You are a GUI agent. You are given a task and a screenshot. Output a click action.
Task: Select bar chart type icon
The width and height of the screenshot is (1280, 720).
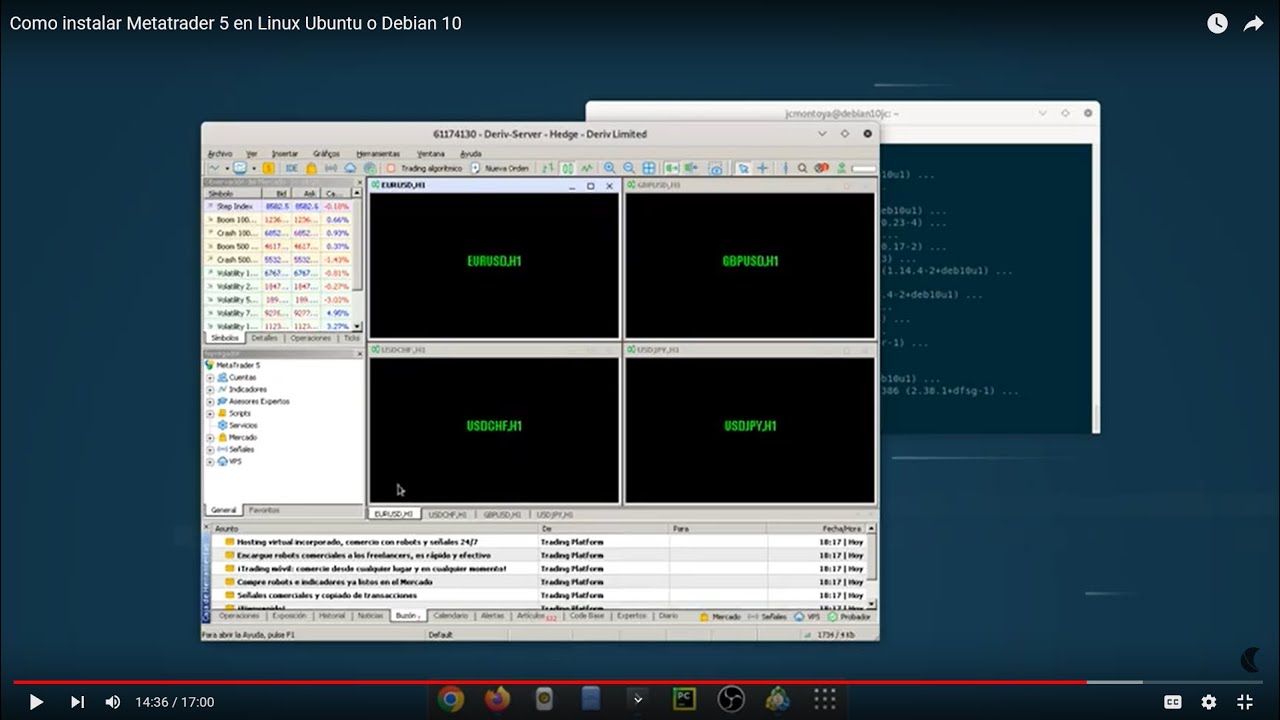click(x=547, y=168)
